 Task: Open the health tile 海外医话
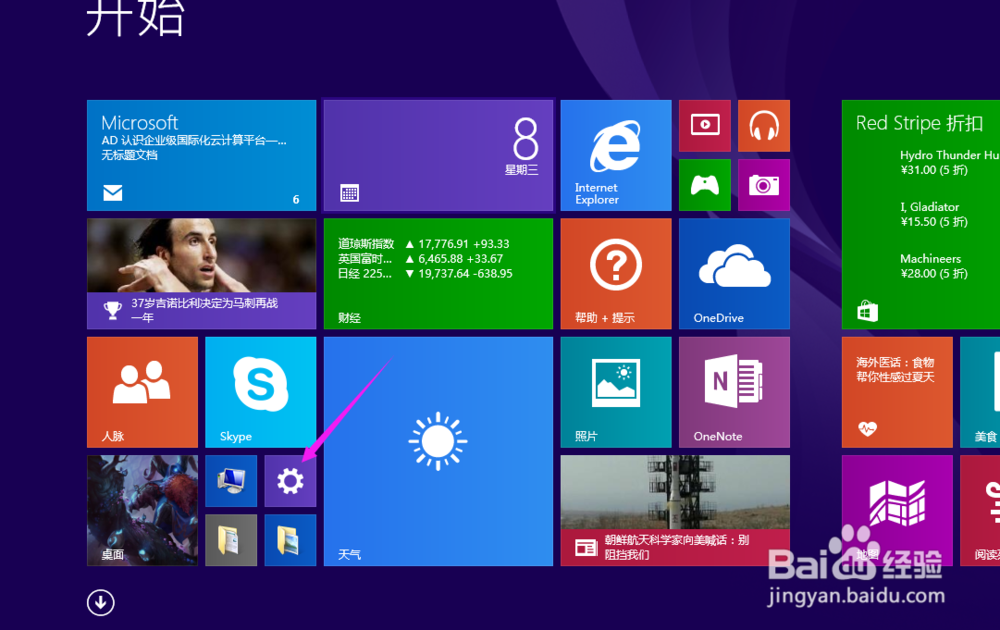click(x=897, y=392)
